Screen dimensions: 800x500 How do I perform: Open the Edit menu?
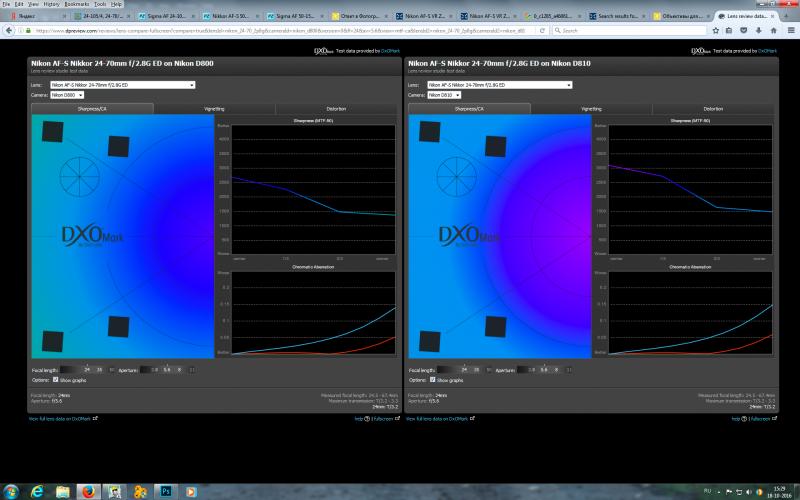[x=19, y=4]
